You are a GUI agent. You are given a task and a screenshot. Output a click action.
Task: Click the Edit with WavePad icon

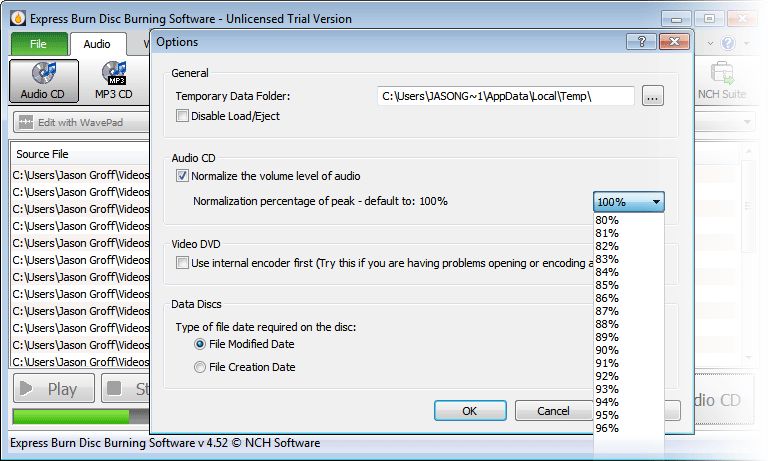(25, 122)
